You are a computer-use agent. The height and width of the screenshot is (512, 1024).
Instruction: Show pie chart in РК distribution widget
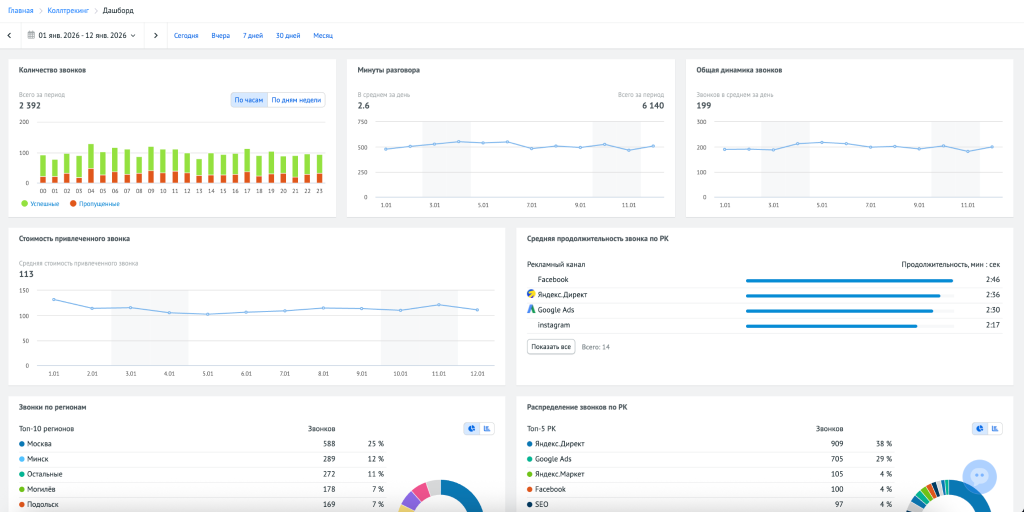[980, 428]
